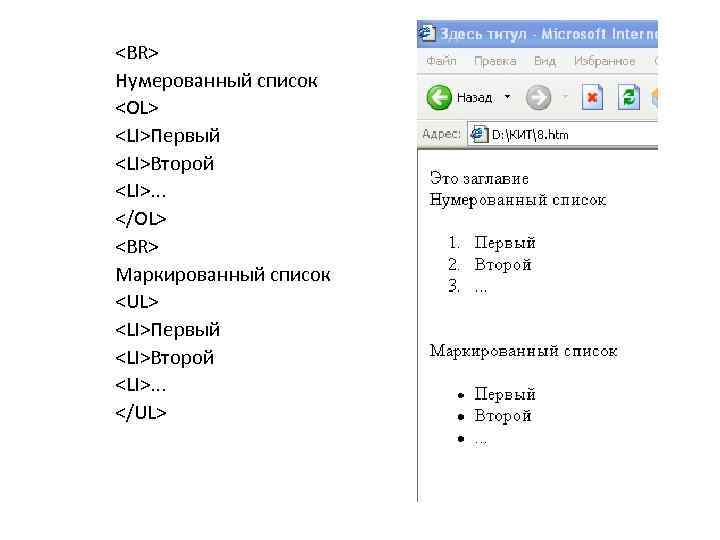Click the '<OL>' code line

tap(137, 108)
